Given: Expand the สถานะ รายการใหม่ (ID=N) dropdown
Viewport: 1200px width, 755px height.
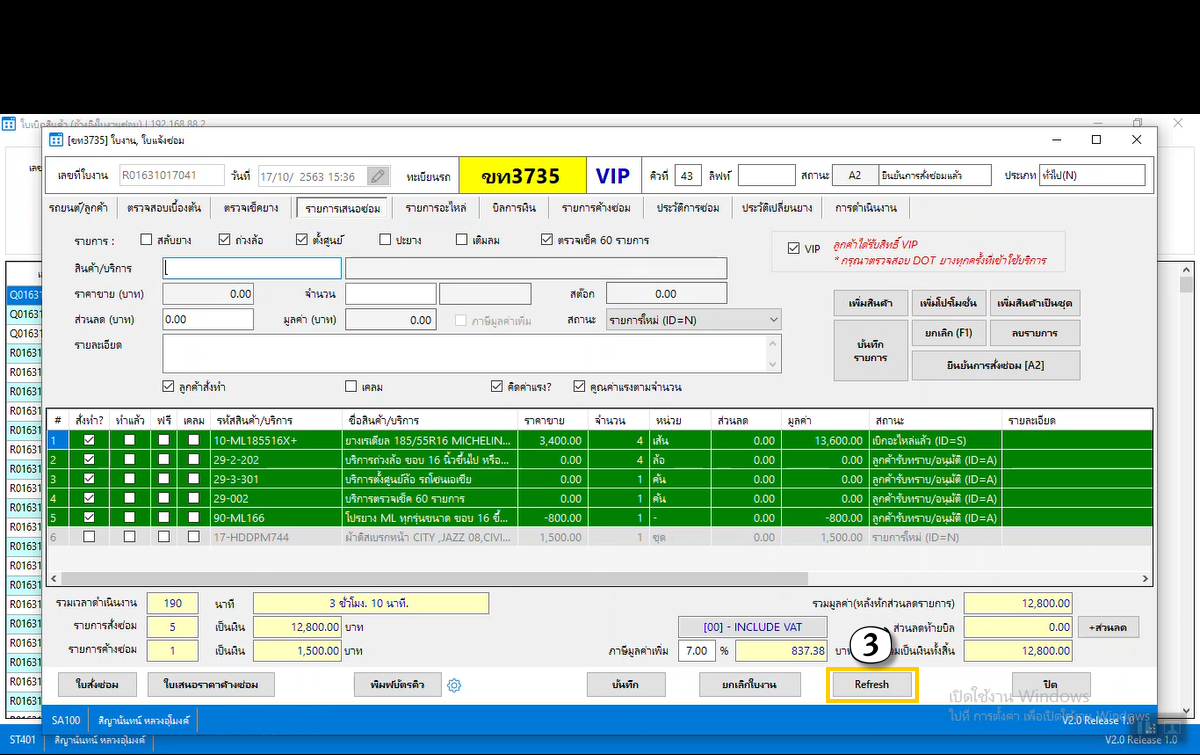Looking at the screenshot, I should (x=772, y=320).
